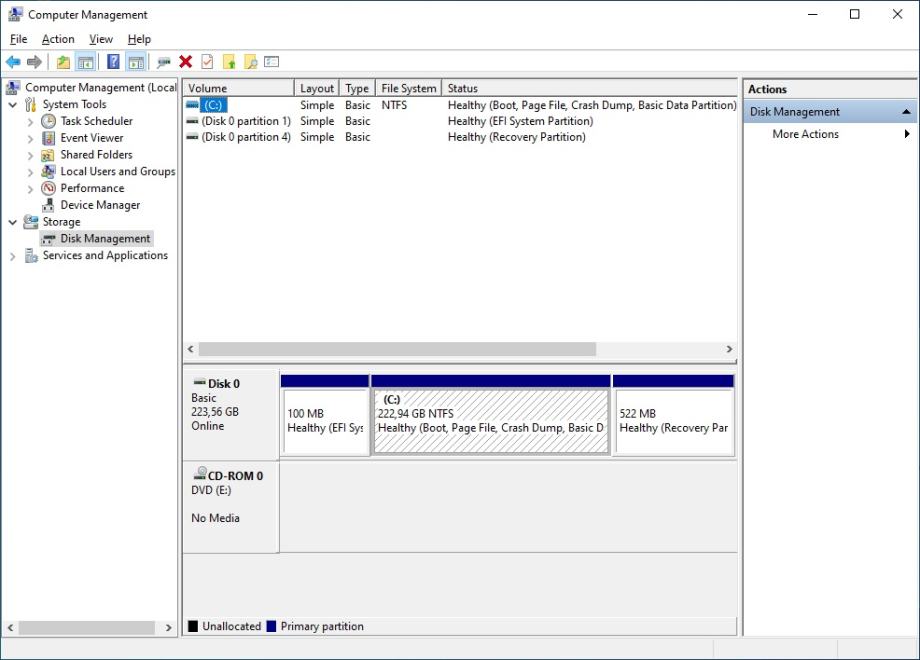This screenshot has width=920, height=660.
Task: Click the Device Manager tree icon
Action: 48,205
